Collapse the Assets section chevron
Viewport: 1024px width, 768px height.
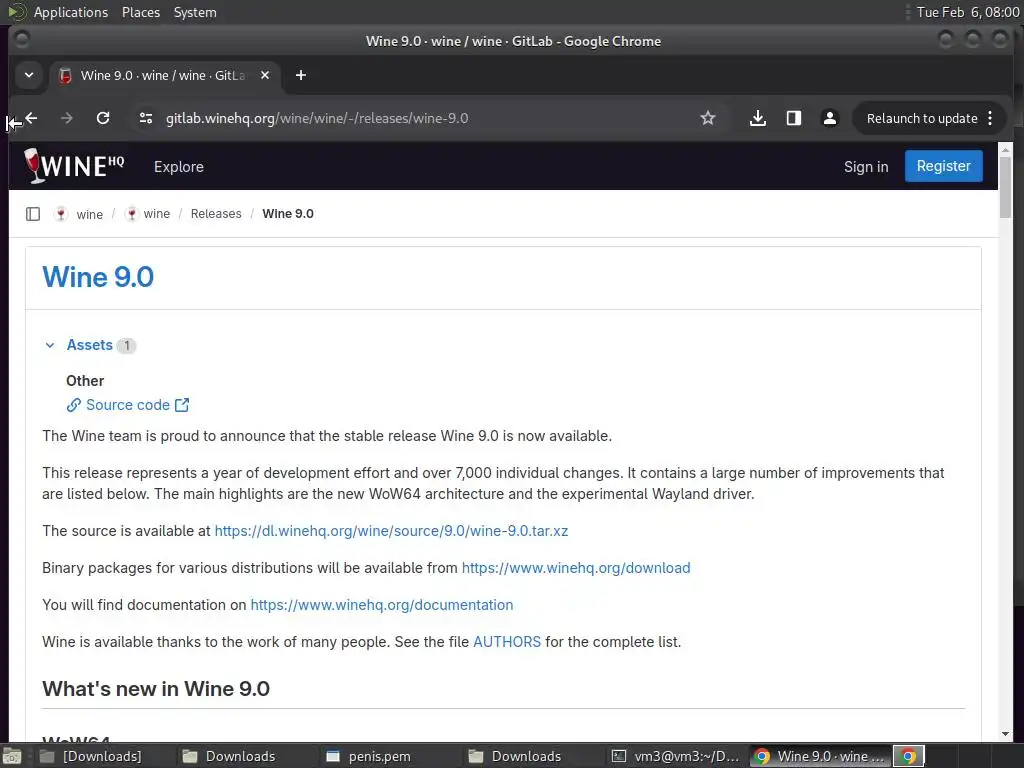click(x=50, y=345)
